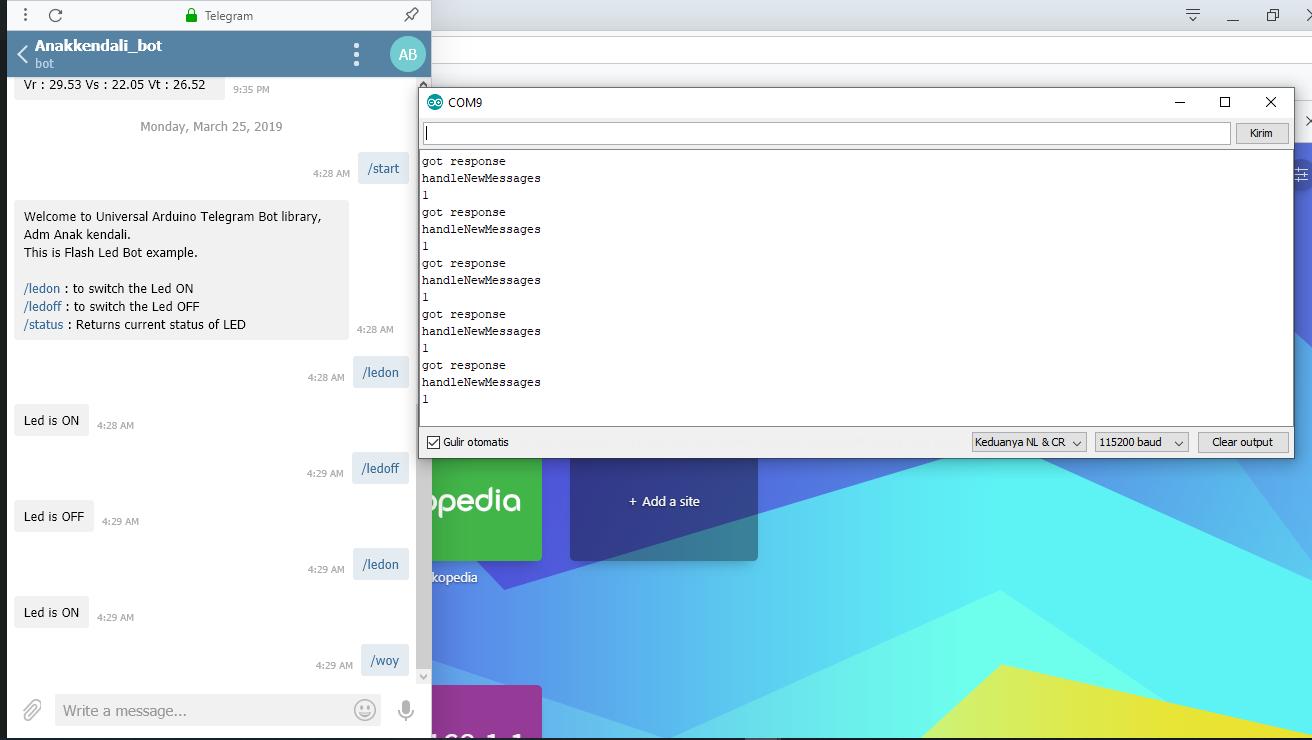Viewport: 1312px width, 740px height.
Task: Restore down the browser window
Action: point(1272,15)
